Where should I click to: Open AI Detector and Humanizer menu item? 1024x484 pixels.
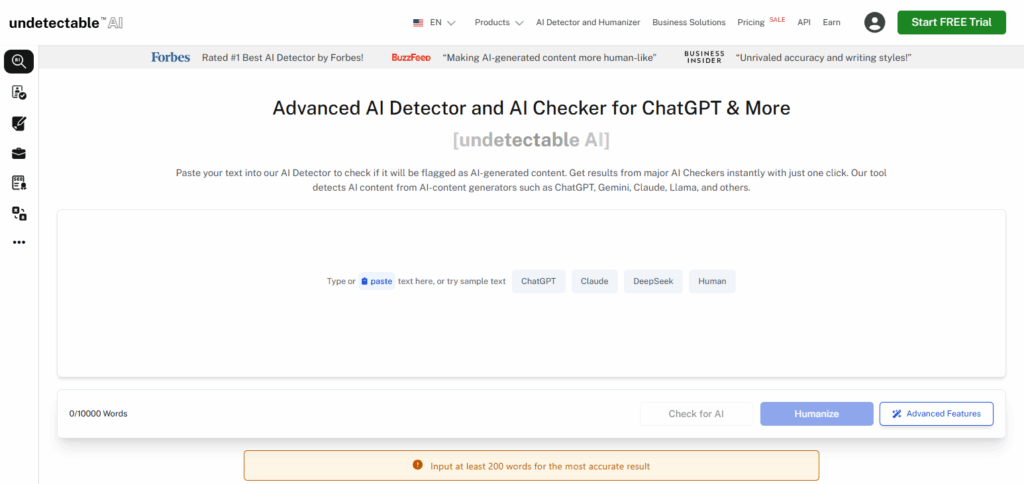tap(588, 22)
